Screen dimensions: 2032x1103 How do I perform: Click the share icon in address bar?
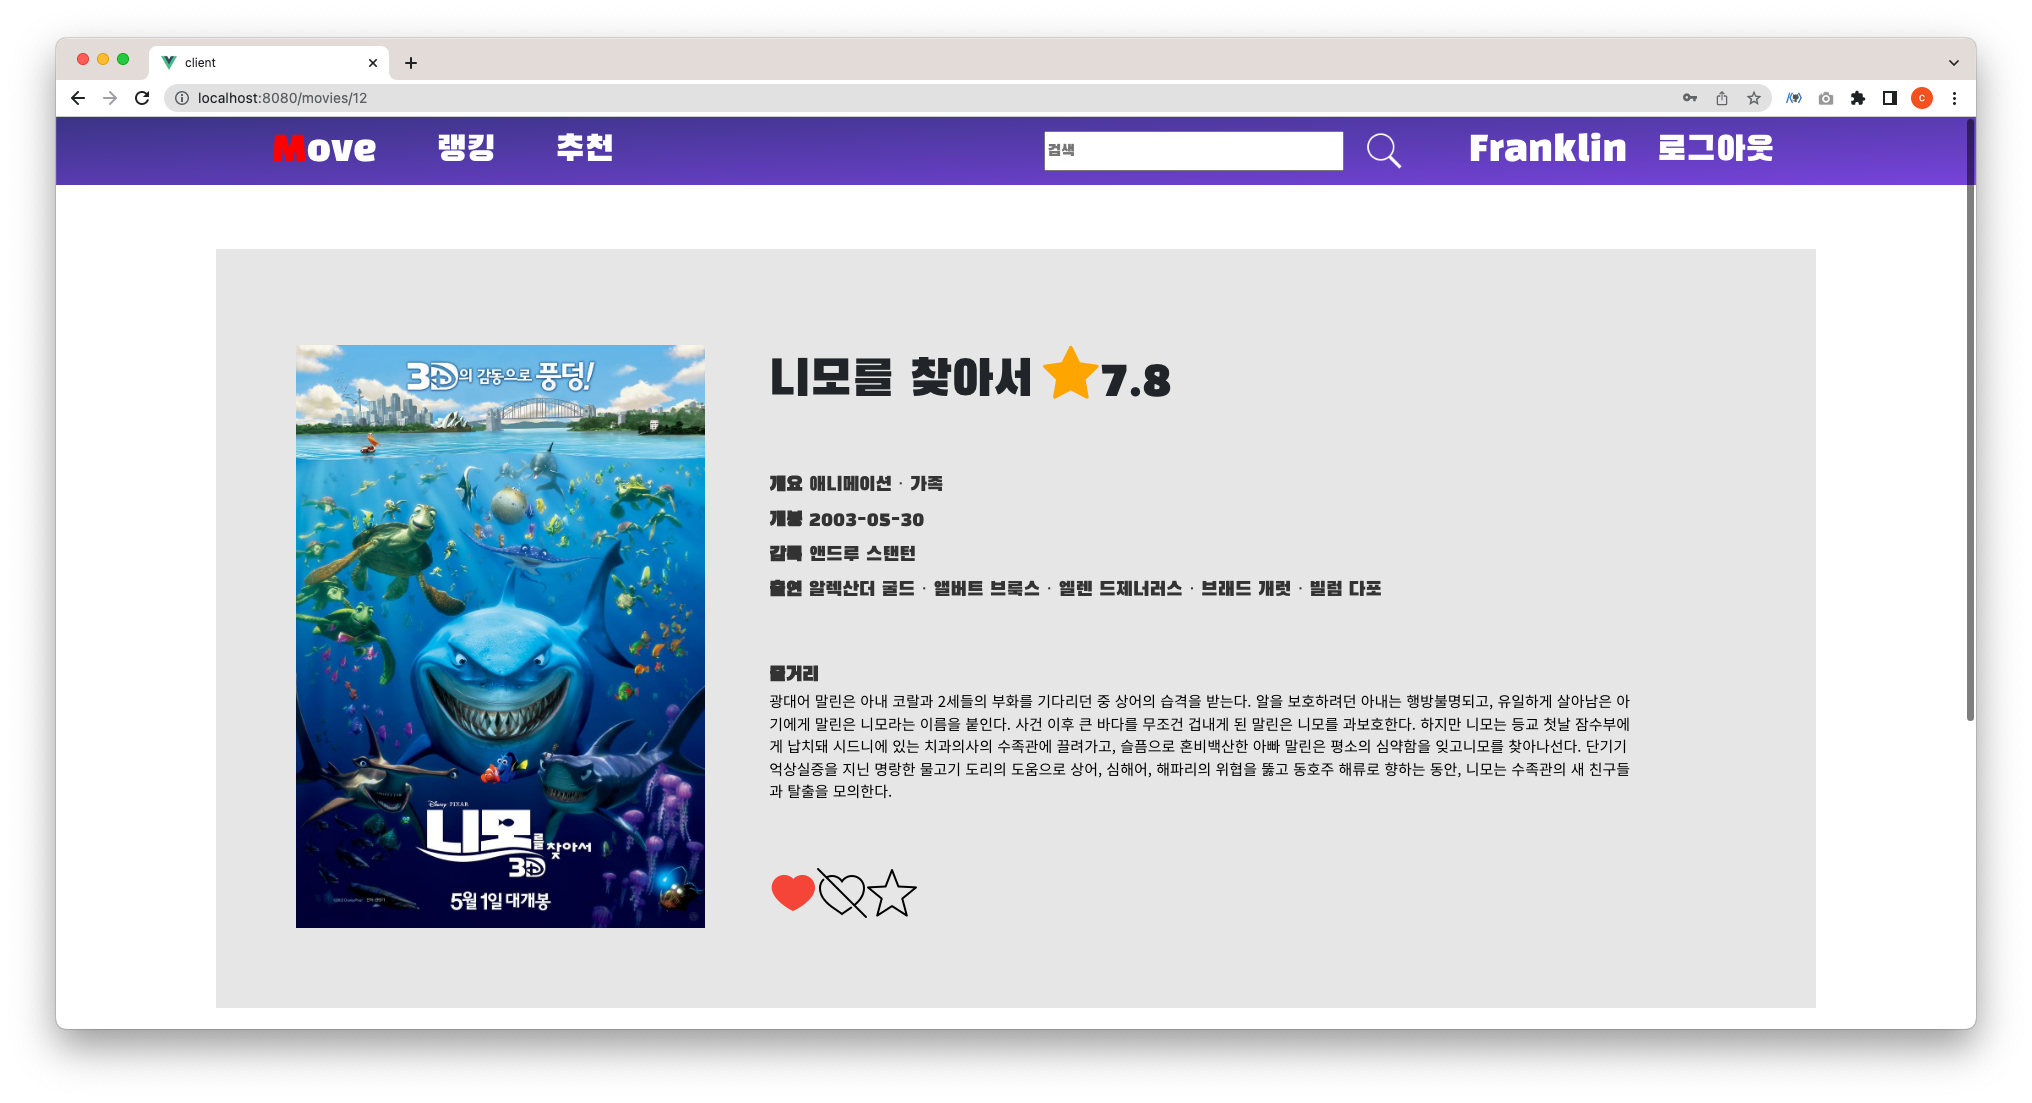pos(1722,98)
